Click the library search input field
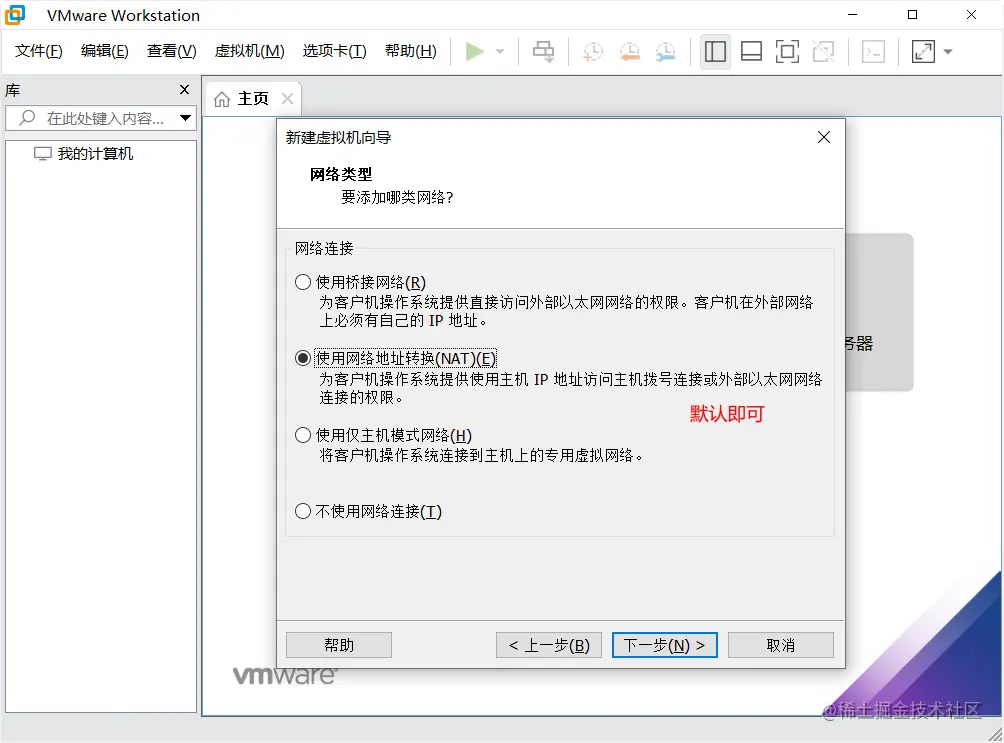The height and width of the screenshot is (743, 1004). (101, 118)
